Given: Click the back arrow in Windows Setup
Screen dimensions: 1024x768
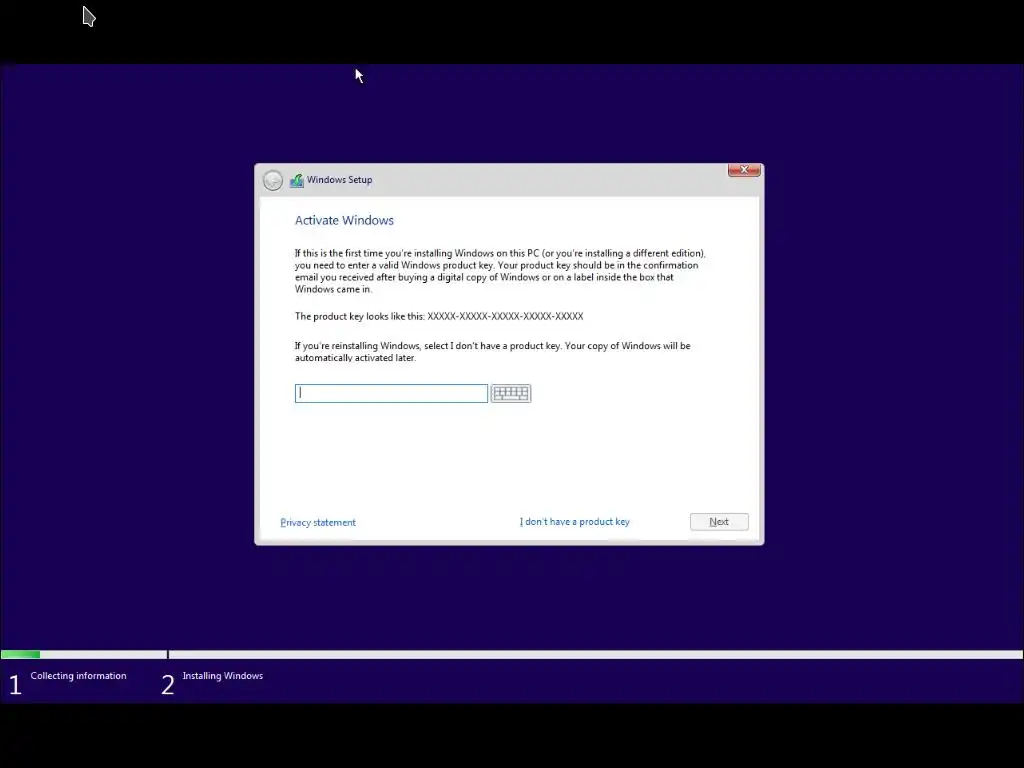Looking at the screenshot, I should coord(273,180).
